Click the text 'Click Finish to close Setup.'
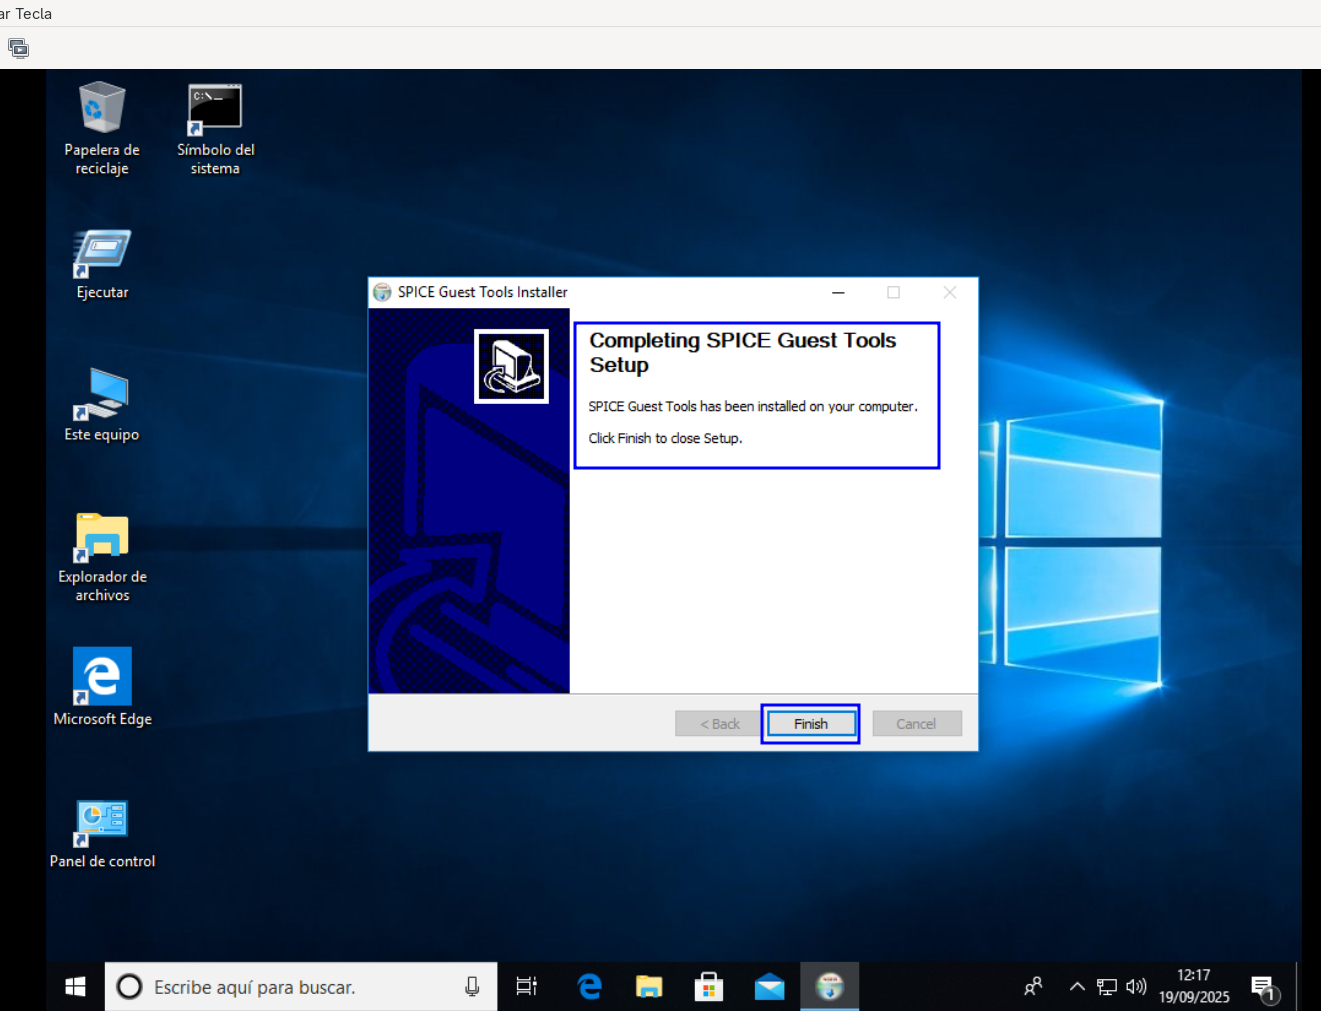Image resolution: width=1321 pixels, height=1011 pixels. (665, 438)
